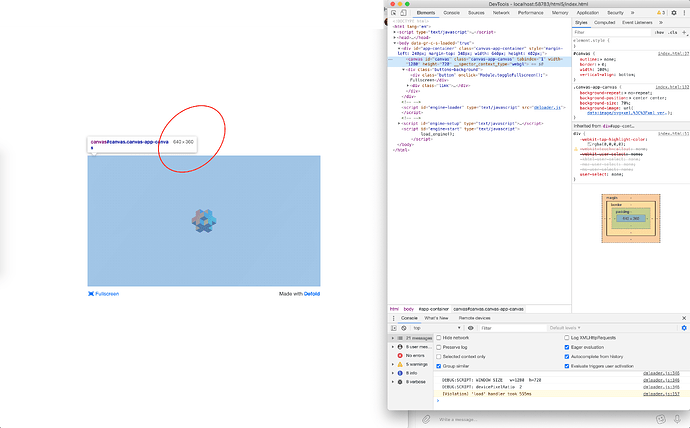Click the Defold logo in the canvas
690x428 pixels.
point(204,221)
